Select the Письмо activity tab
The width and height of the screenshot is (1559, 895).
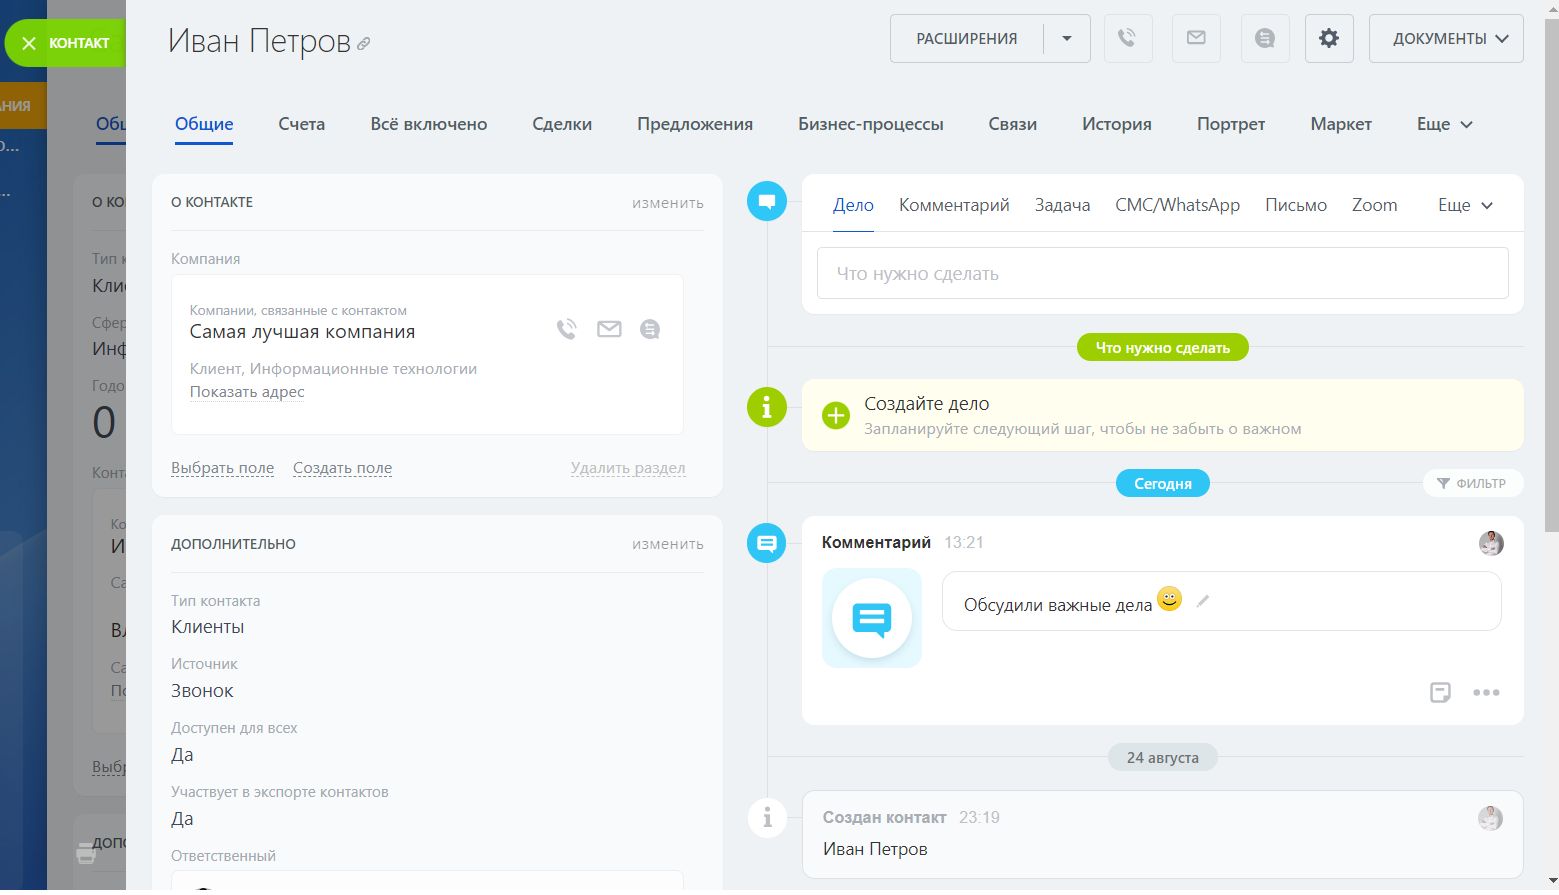pos(1296,205)
